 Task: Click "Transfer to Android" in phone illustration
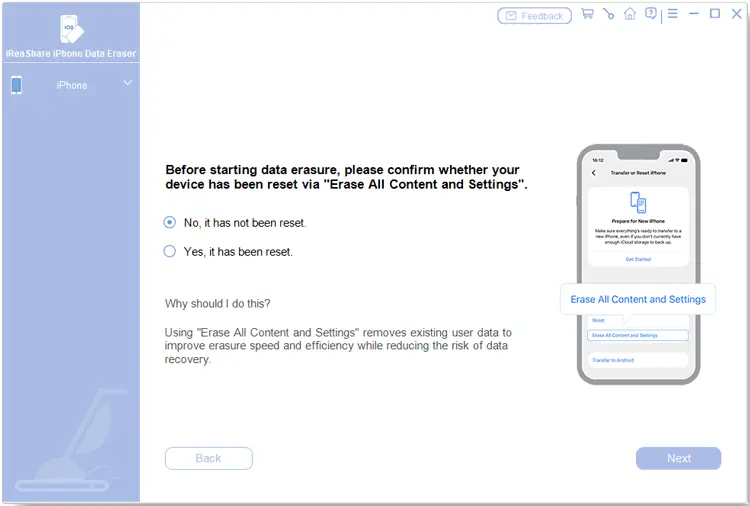tap(613, 360)
